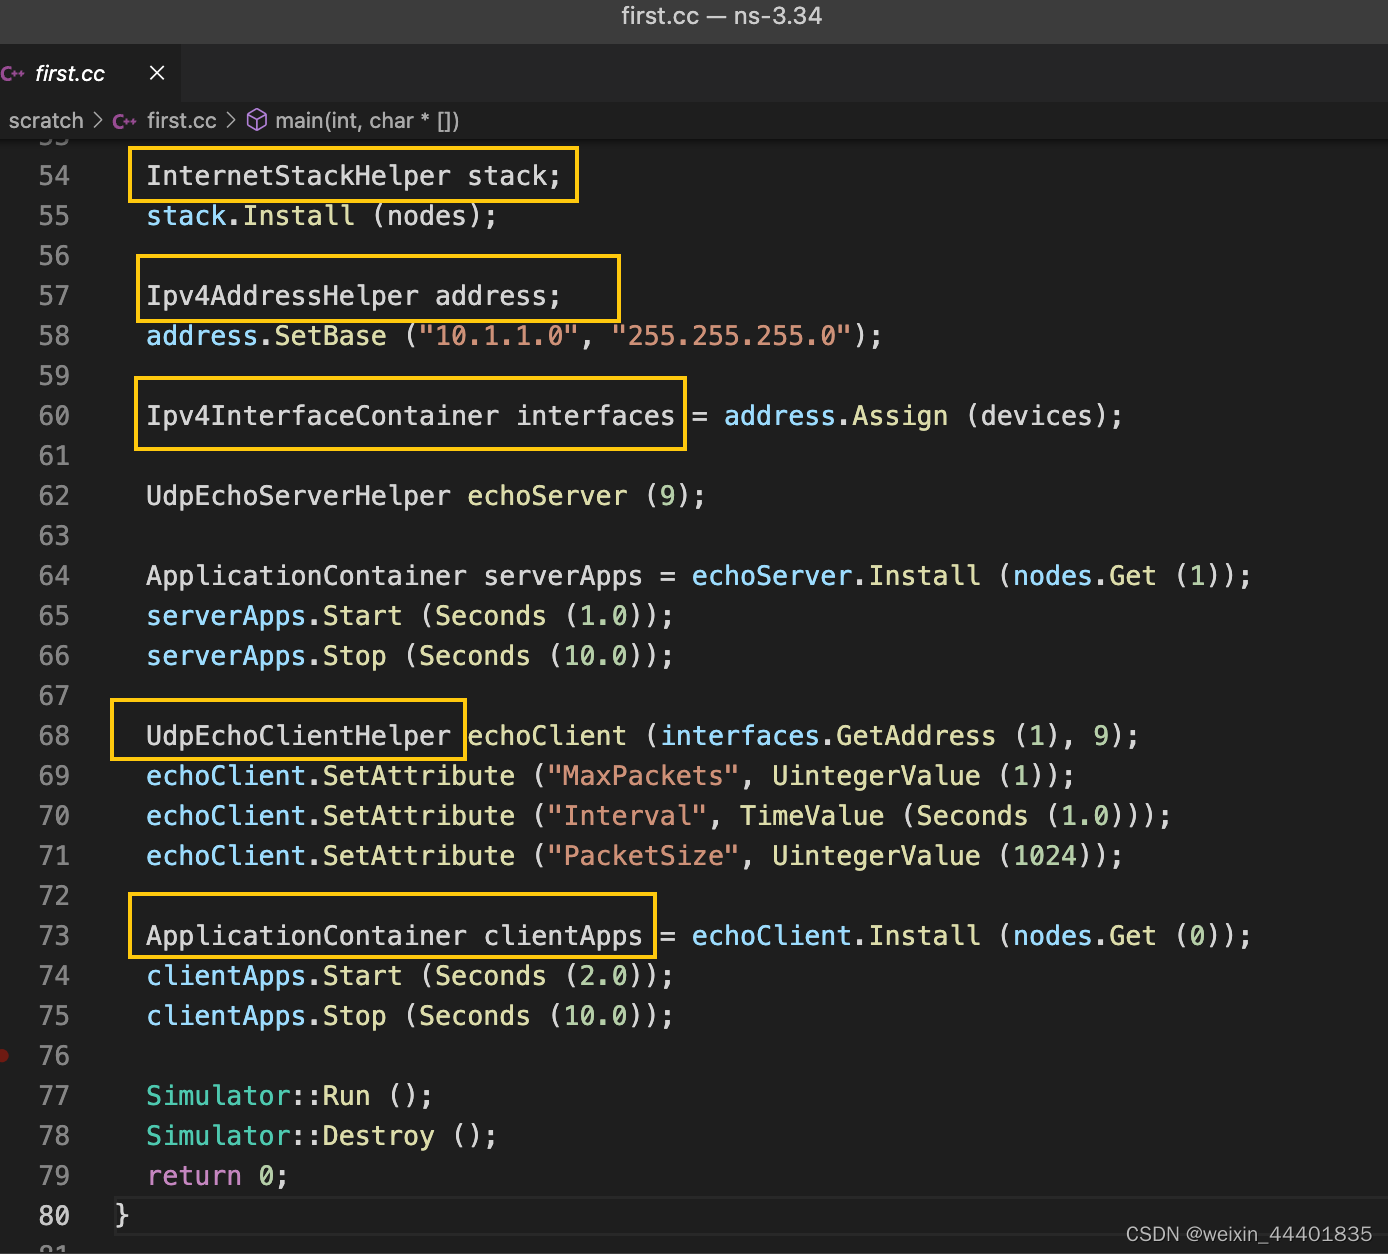The width and height of the screenshot is (1388, 1254).
Task: Click stack.Install on line 55
Action: pos(250,216)
